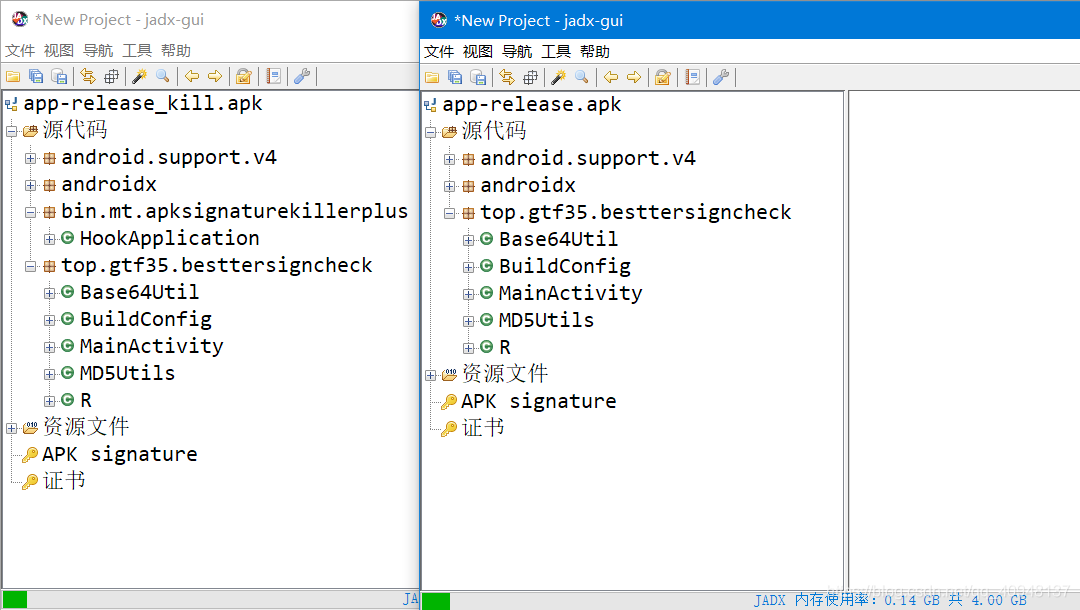Open preferences wrench in right window toolbar
1080x610 pixels.
(721, 77)
